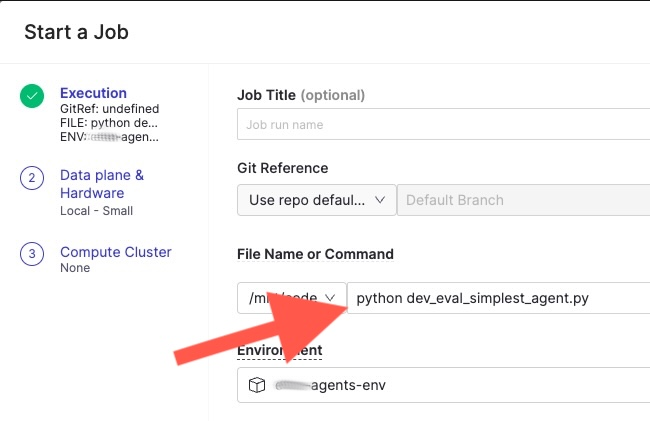Expand the /mnt/code directory dropdown
The image size is (650, 421).
(x=291, y=298)
